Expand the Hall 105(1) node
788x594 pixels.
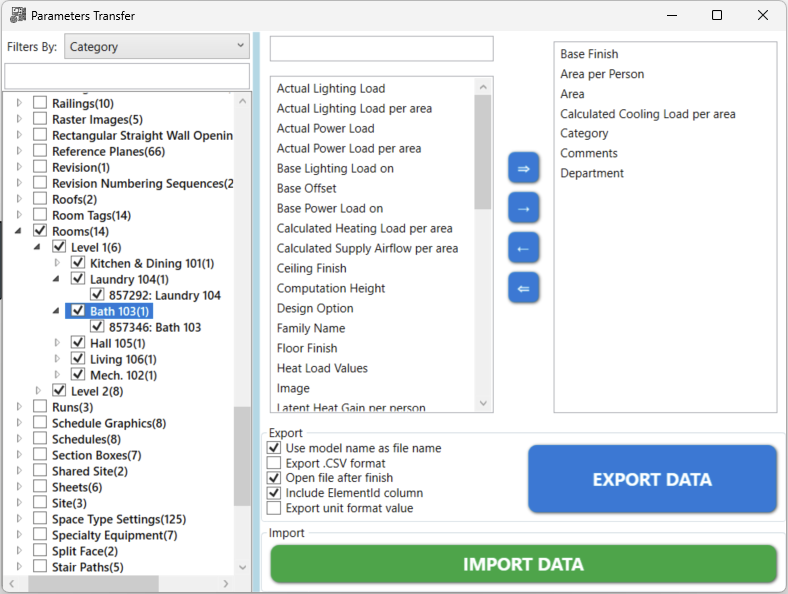pyautogui.click(x=57, y=343)
